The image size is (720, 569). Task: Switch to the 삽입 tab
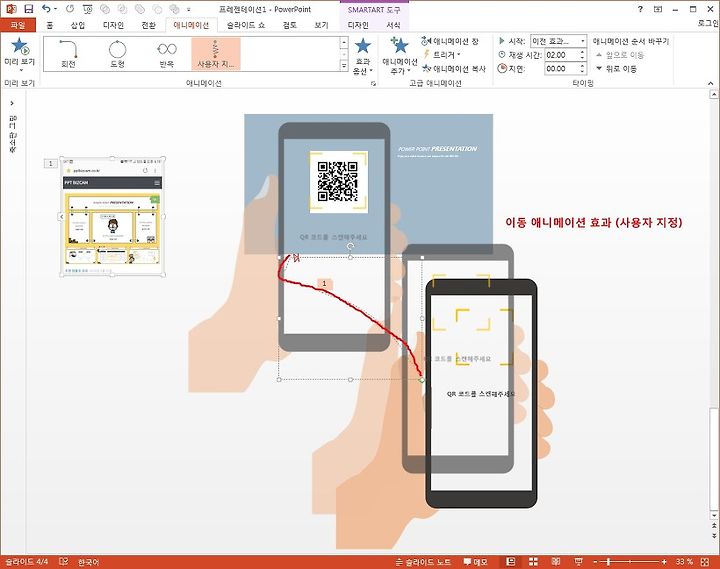78,25
